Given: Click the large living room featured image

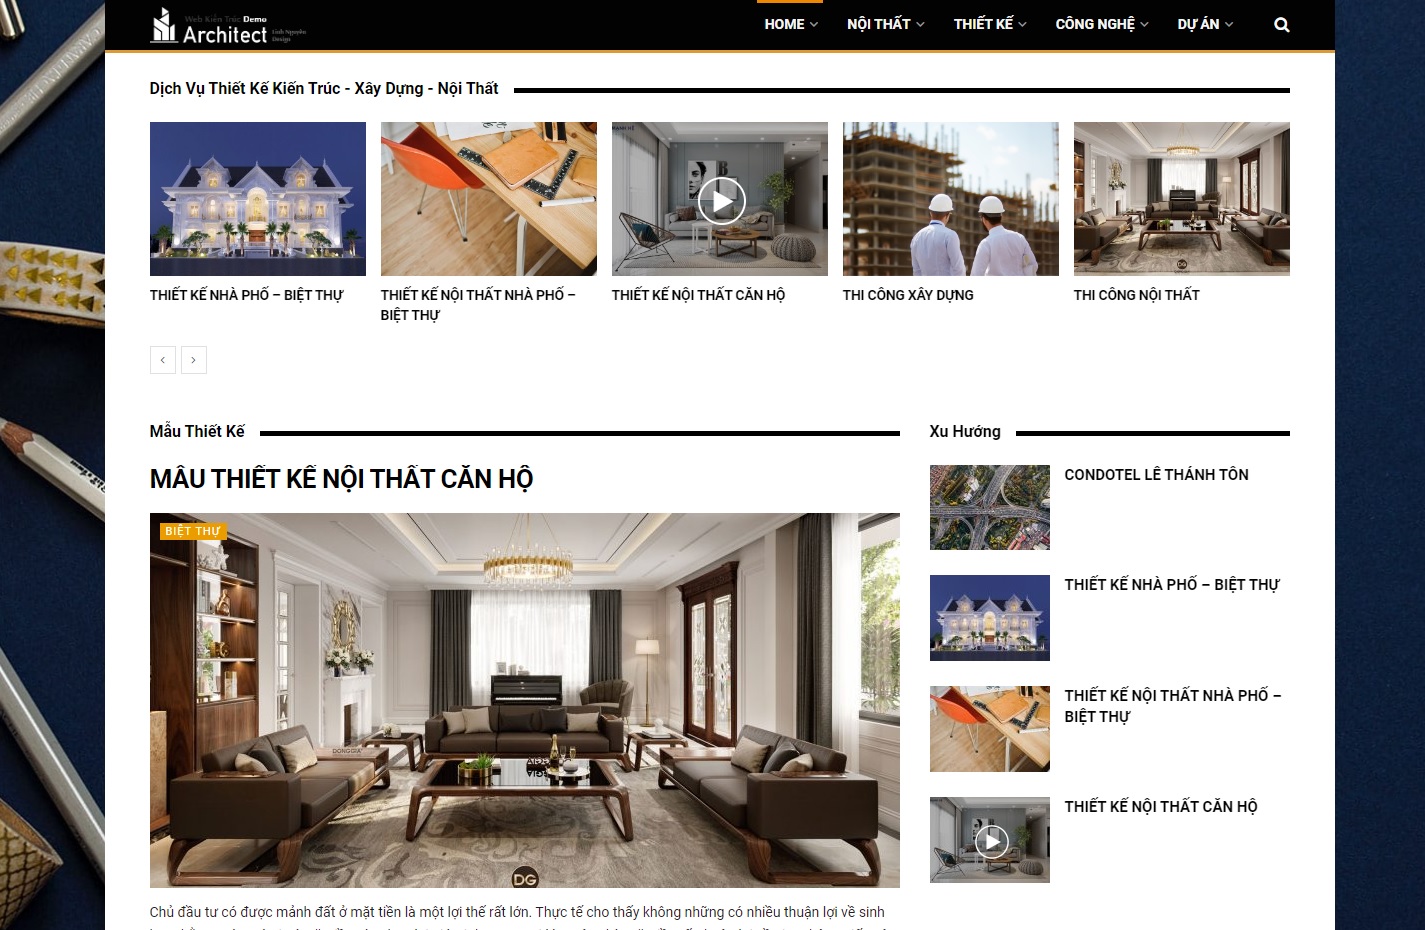Looking at the screenshot, I should coord(525,700).
